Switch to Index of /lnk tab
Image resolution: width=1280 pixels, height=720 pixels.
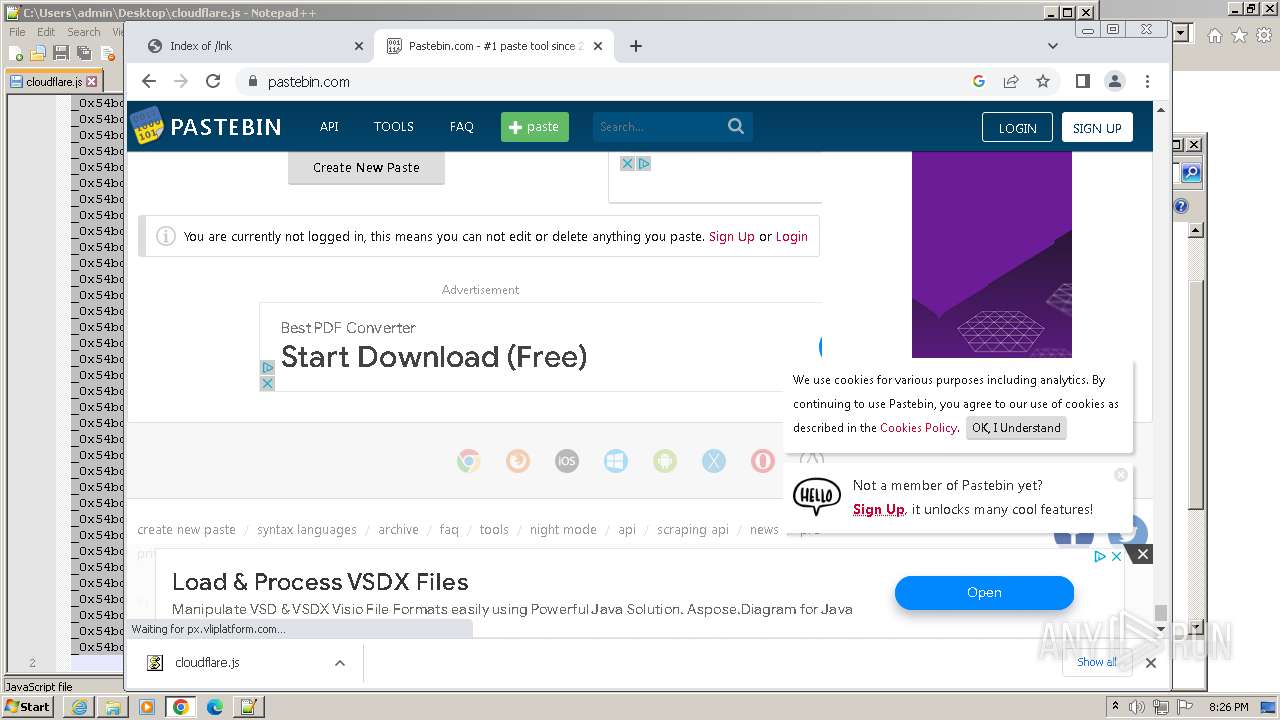[257, 46]
